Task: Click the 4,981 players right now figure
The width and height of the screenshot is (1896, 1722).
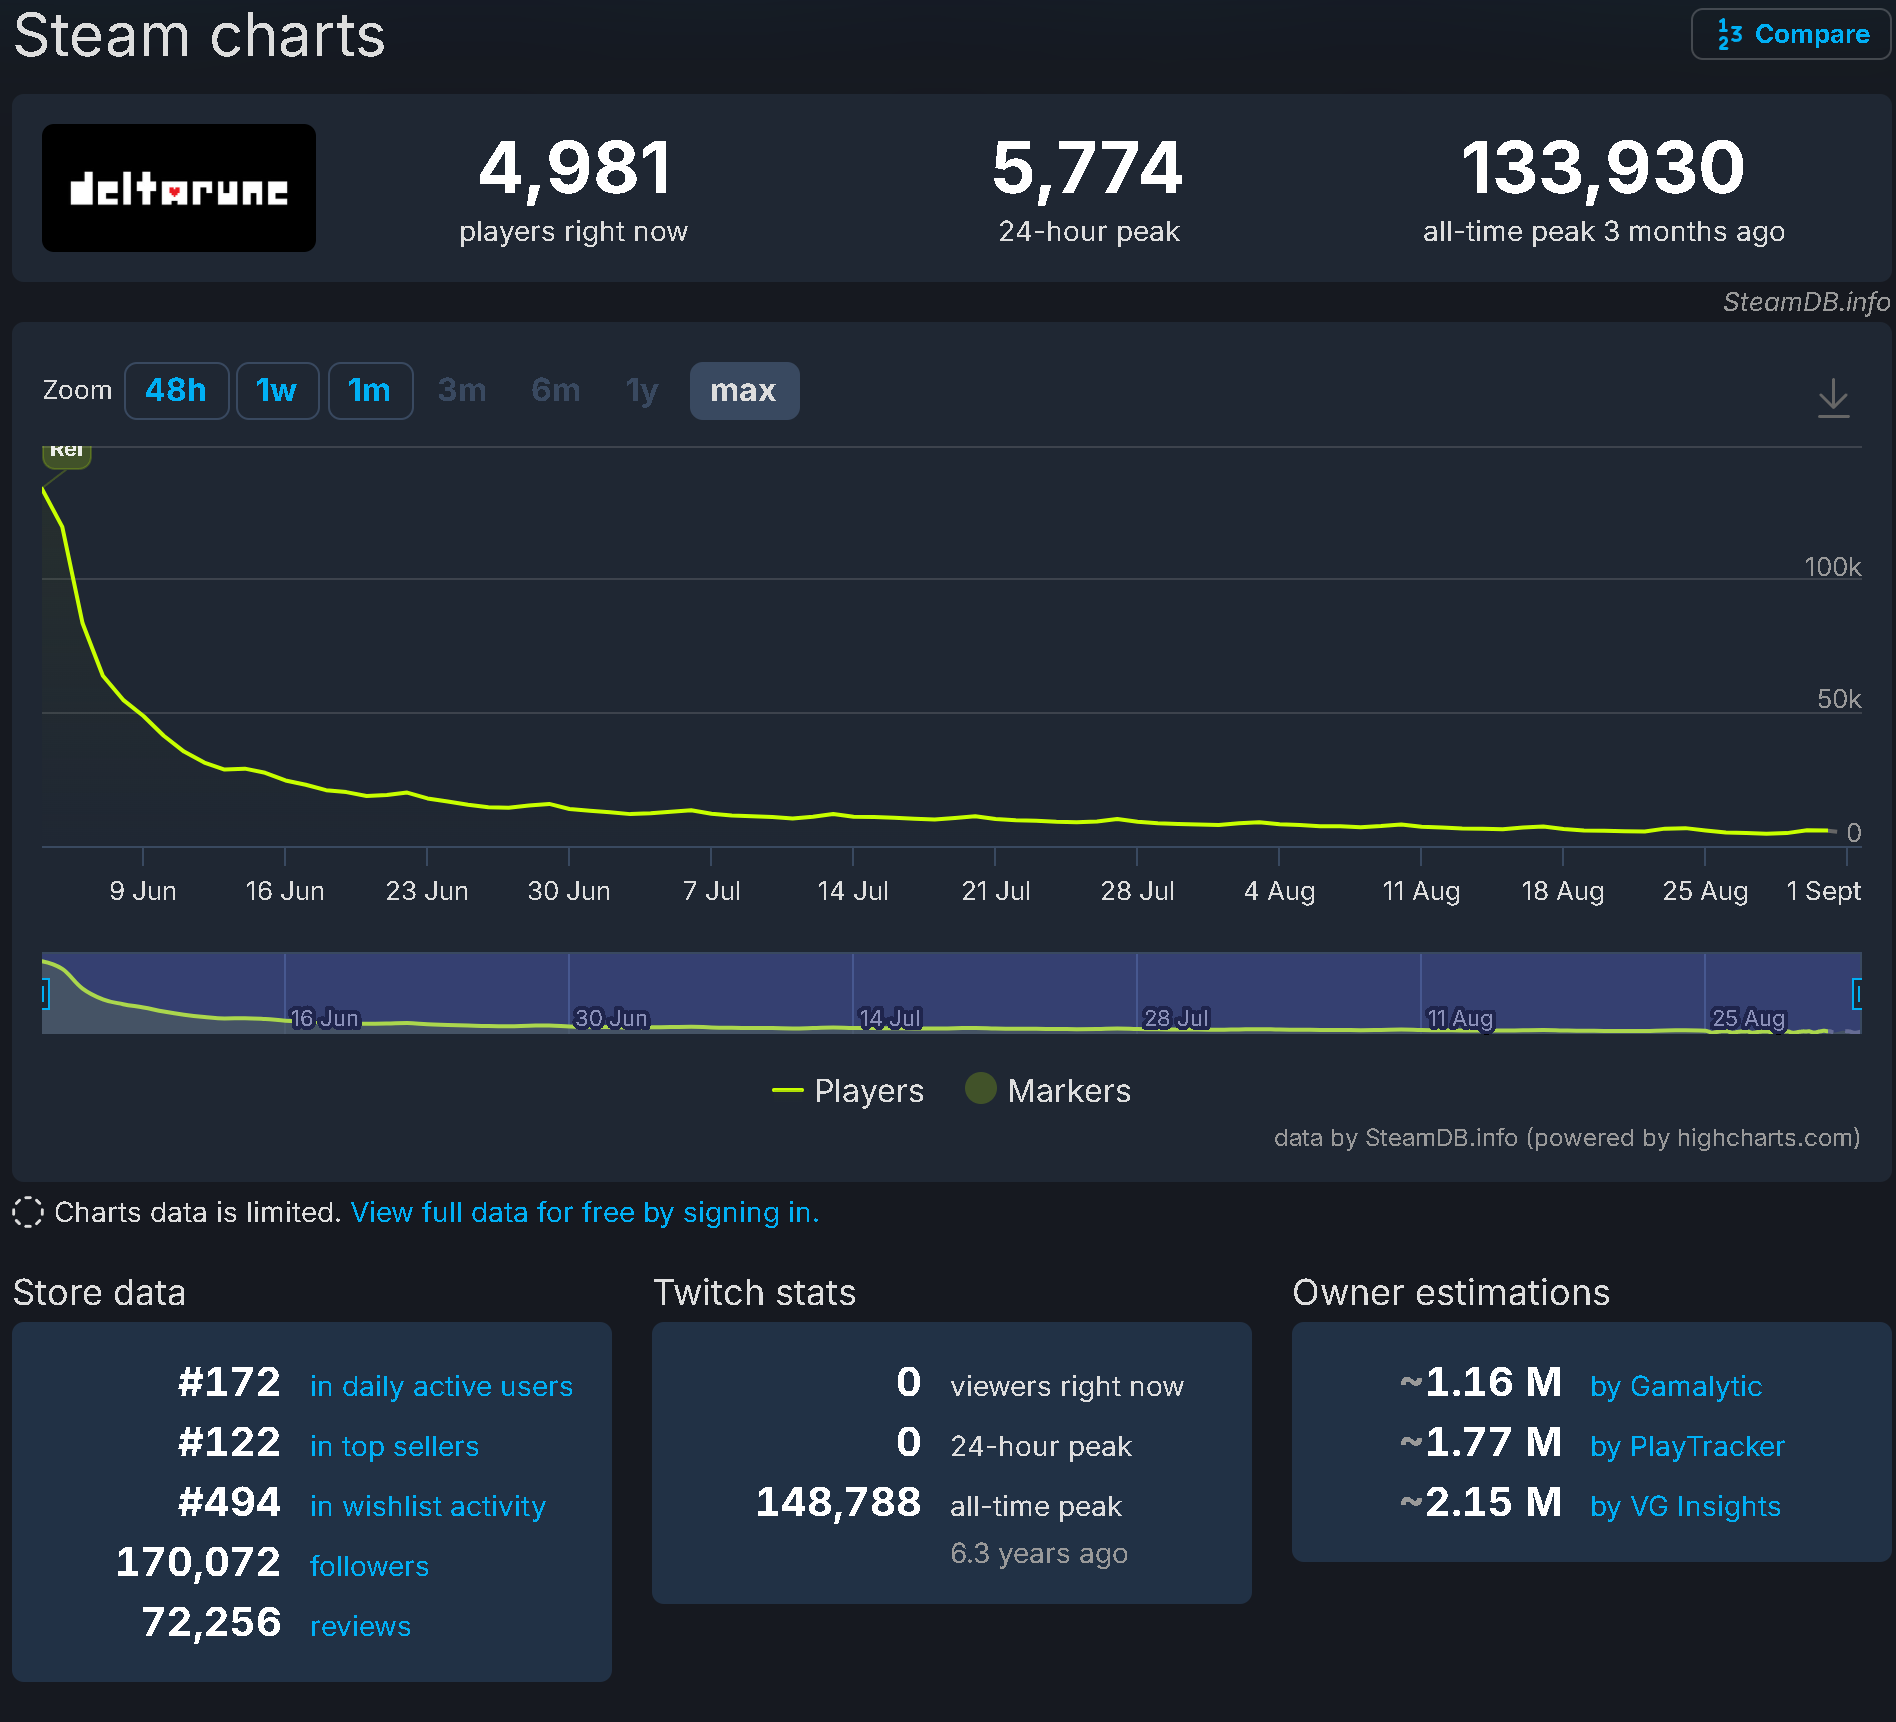Action: coord(575,168)
